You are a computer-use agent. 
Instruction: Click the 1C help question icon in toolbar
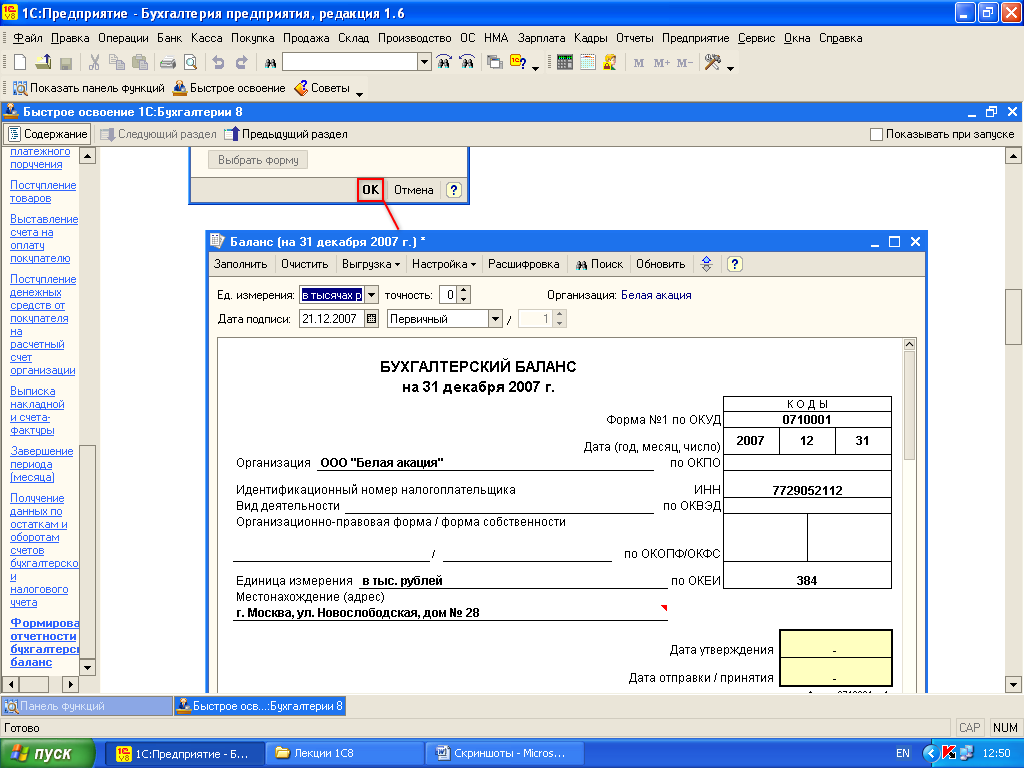pyautogui.click(x=519, y=63)
